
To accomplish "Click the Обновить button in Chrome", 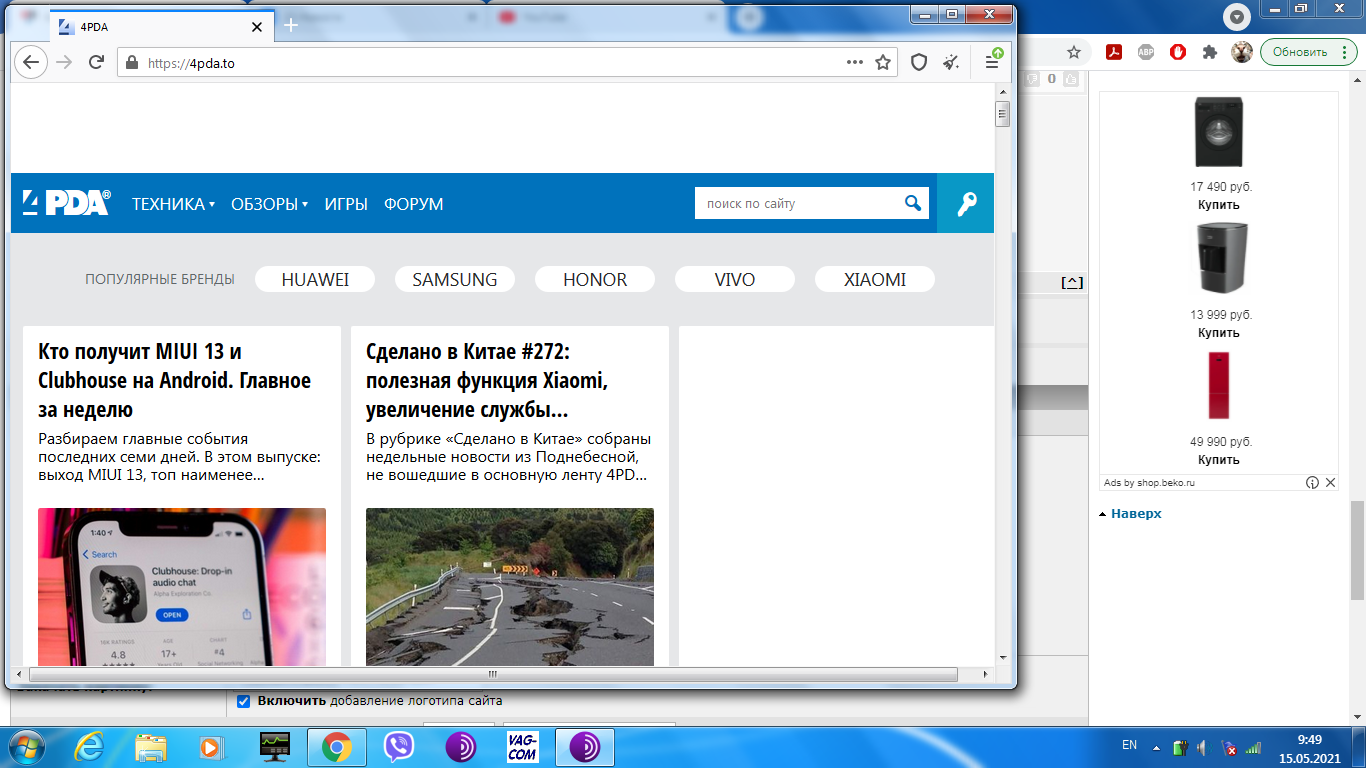I will click(x=1308, y=52).
